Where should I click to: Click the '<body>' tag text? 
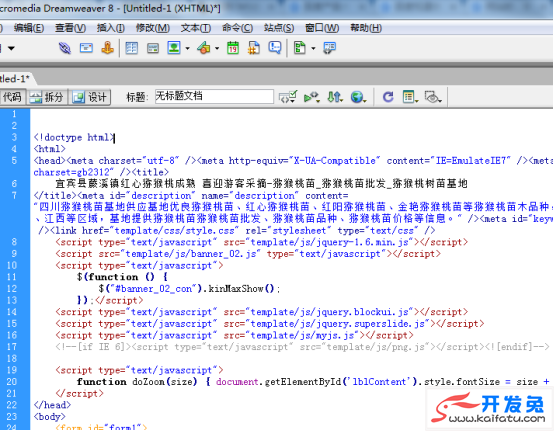click(49, 417)
